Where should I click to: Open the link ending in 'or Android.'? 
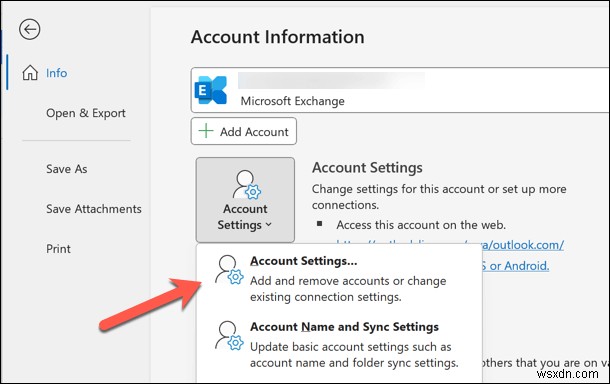(515, 266)
